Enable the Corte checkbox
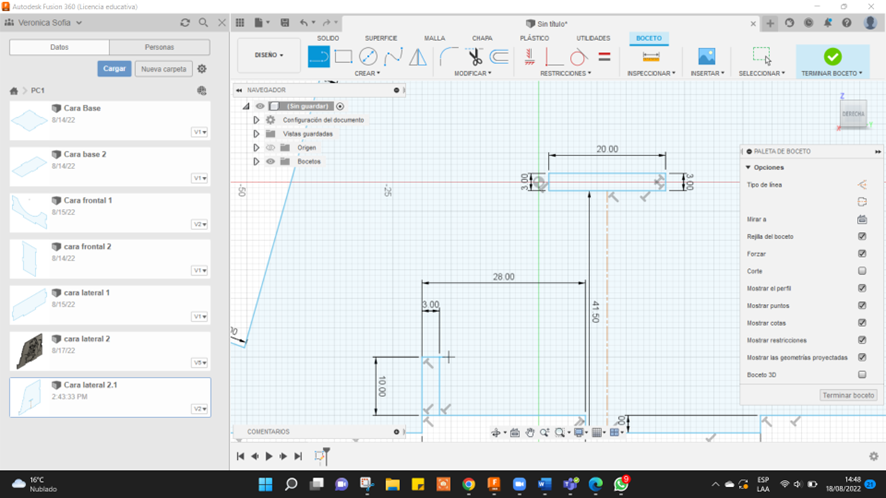 click(862, 271)
